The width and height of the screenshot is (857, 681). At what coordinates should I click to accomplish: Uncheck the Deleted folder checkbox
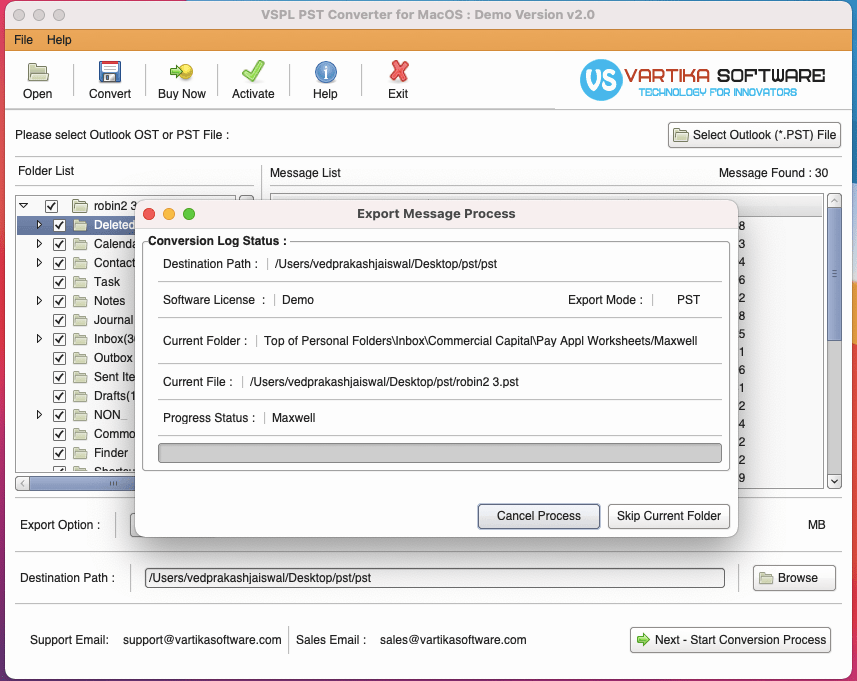(60, 225)
